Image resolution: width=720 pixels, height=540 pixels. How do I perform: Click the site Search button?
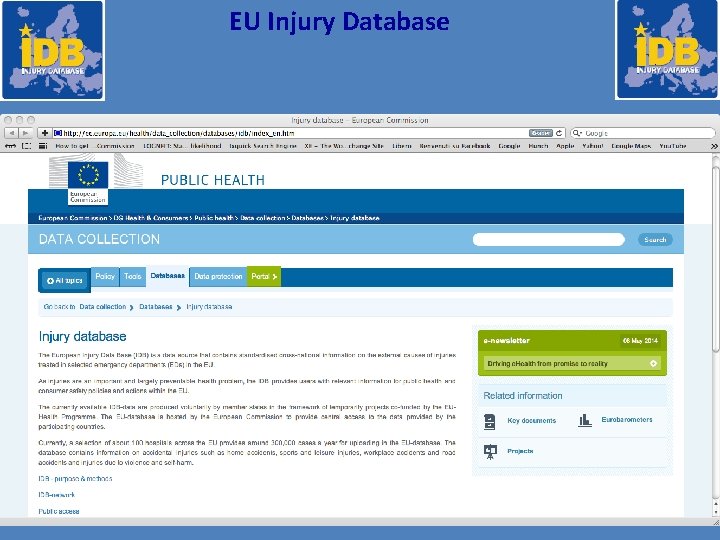(x=655, y=239)
